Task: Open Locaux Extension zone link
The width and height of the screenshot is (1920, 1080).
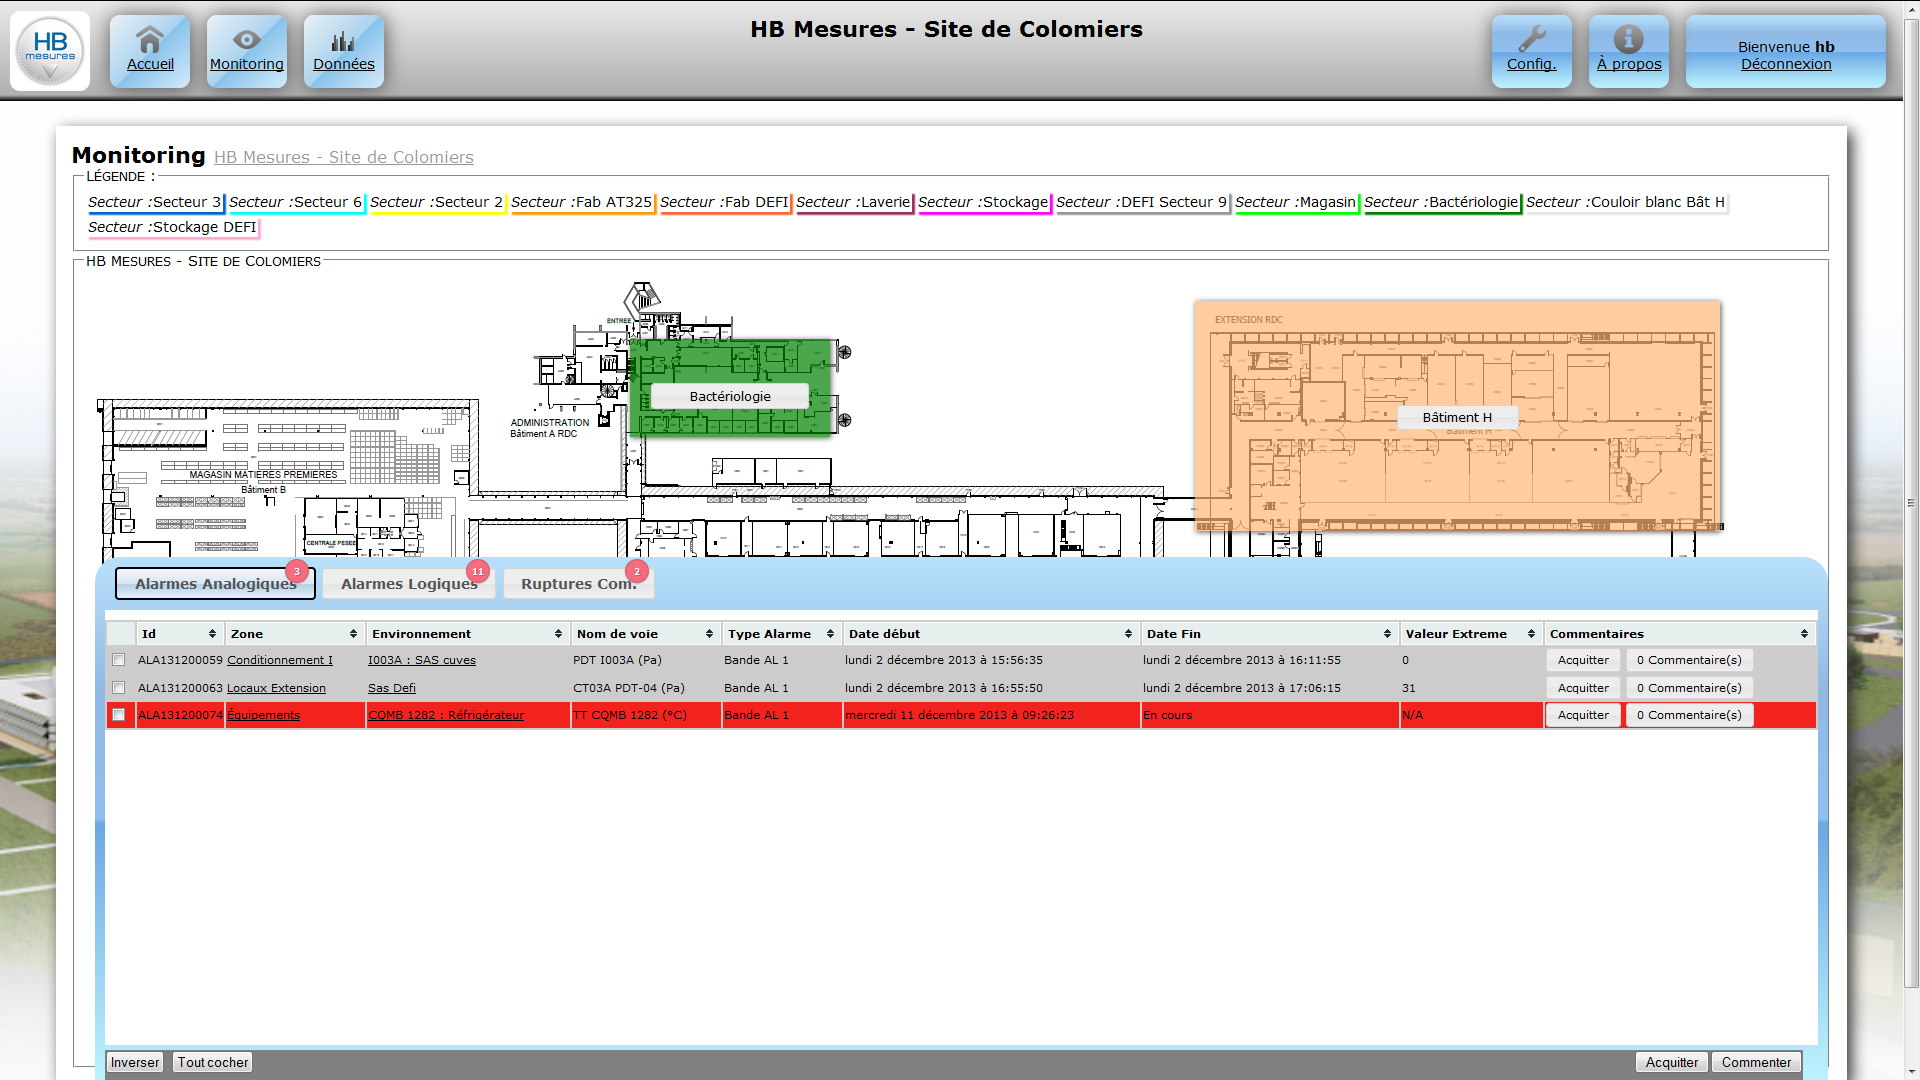Action: 276,688
